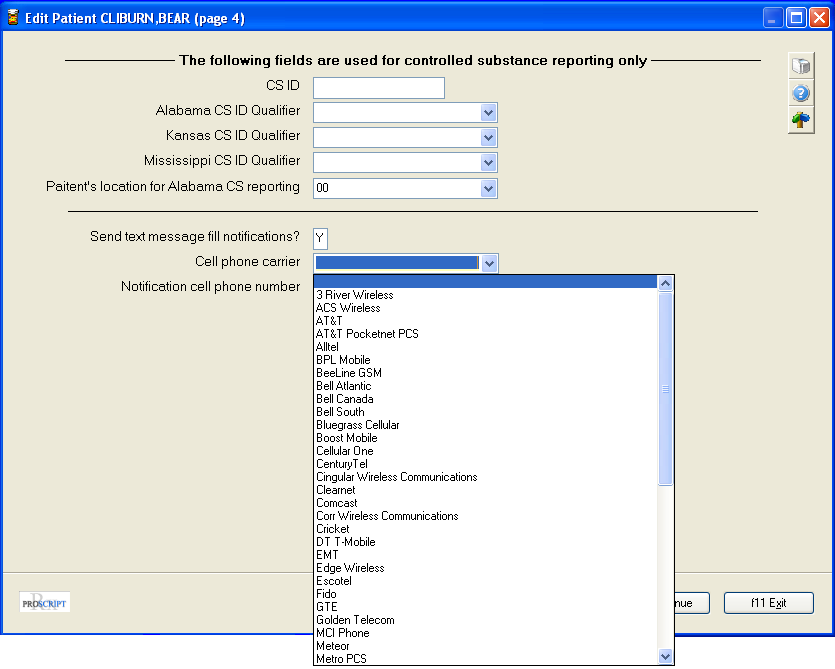Image resolution: width=835 pixels, height=669 pixels.
Task: Collapse the Cell phone carrier dropdown arrow
Action: tap(489, 263)
